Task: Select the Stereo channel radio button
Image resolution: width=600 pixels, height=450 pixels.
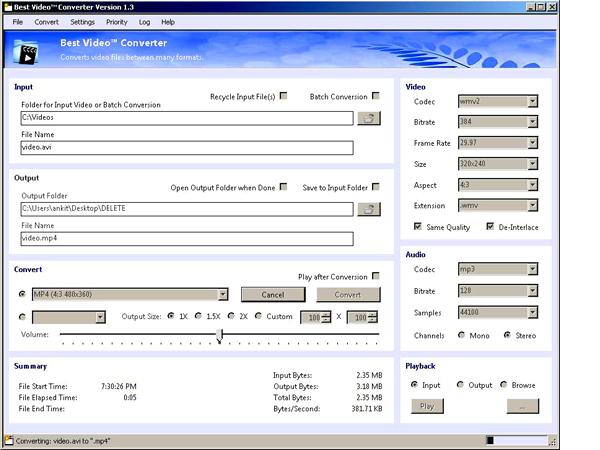Action: tap(507, 335)
